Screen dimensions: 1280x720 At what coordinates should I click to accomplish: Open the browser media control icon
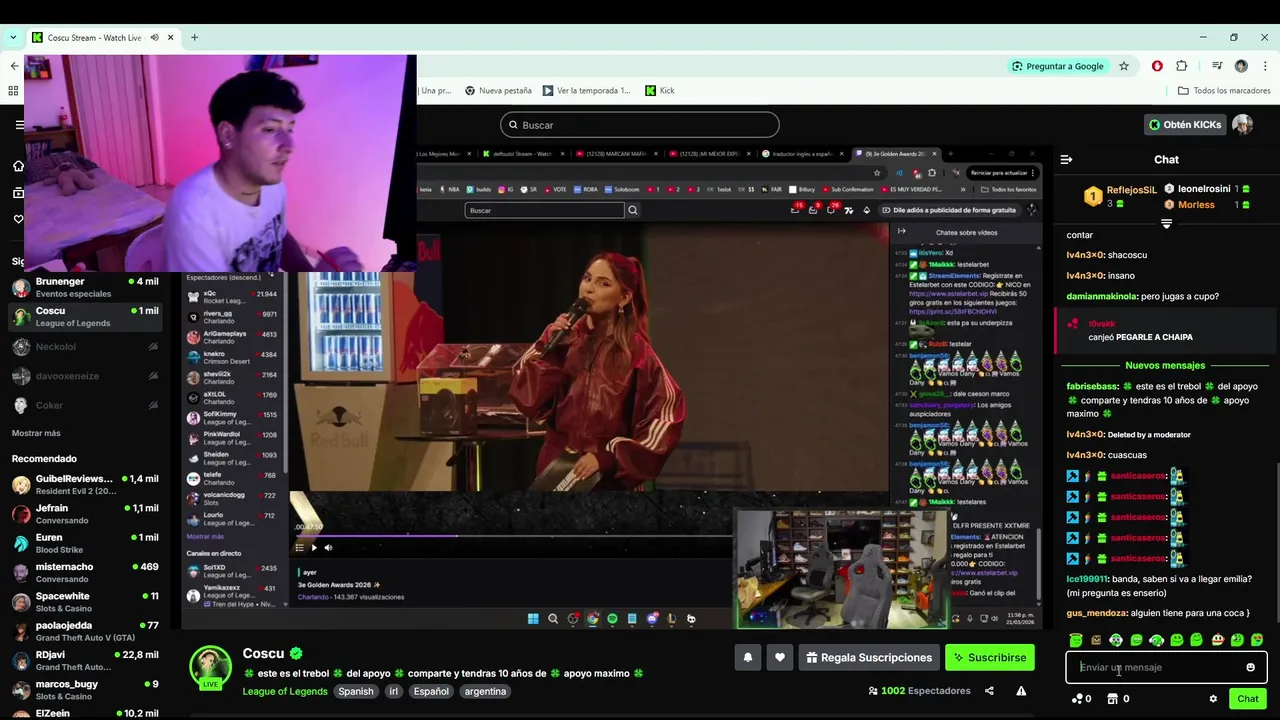(1217, 66)
